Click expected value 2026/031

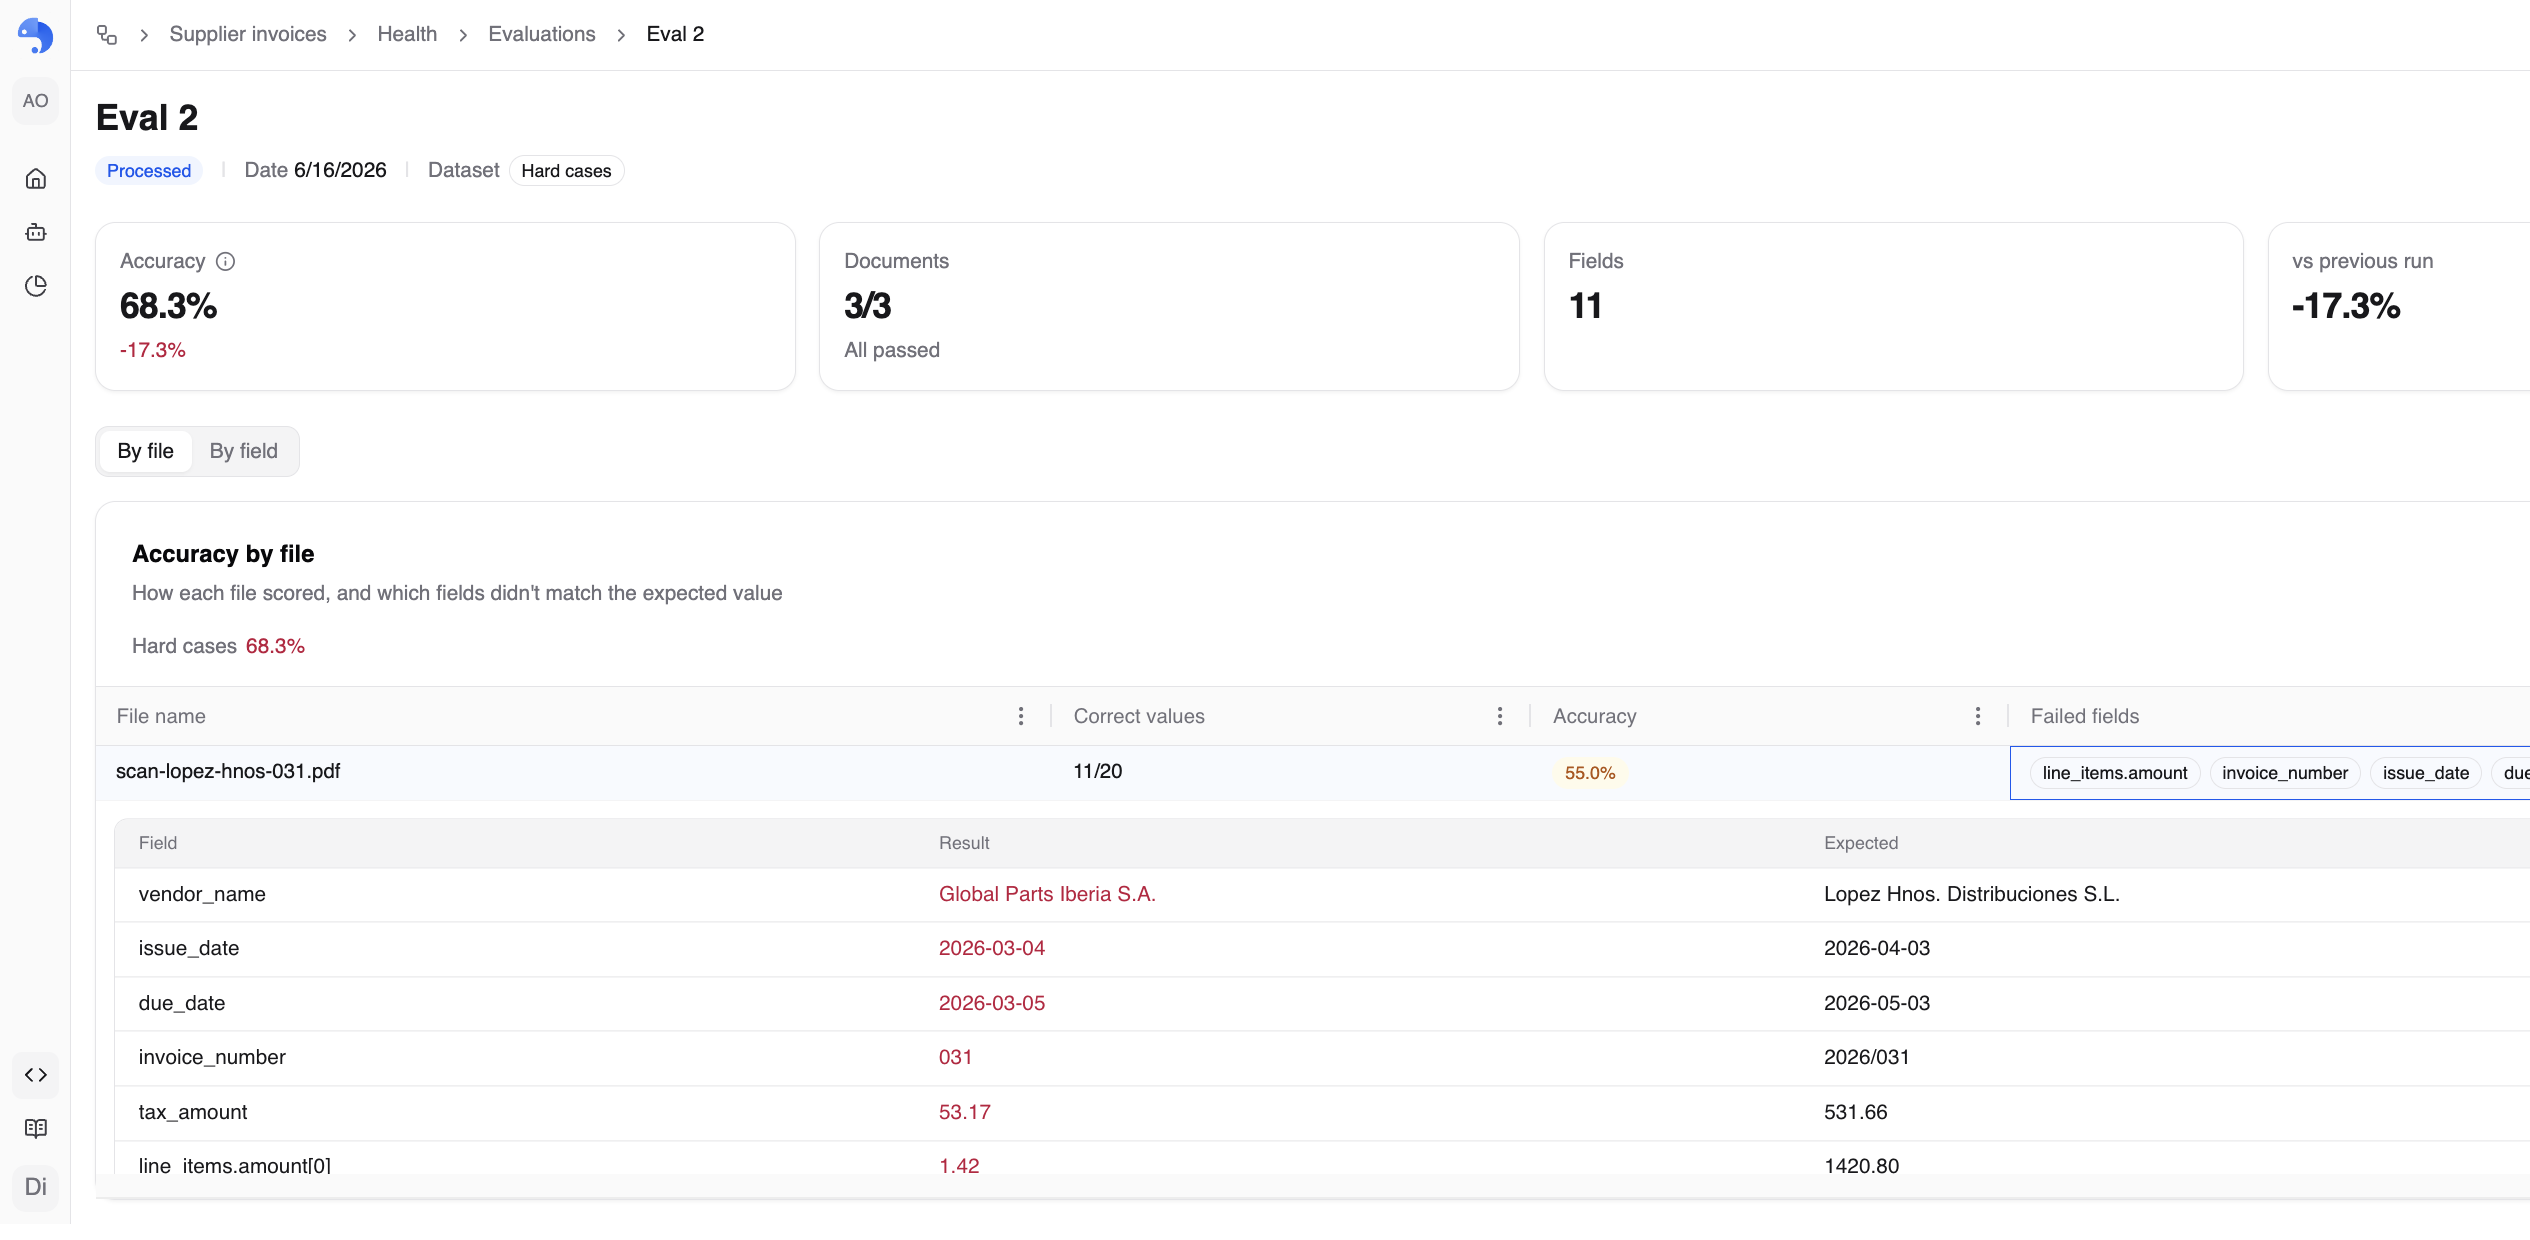1867,1057
